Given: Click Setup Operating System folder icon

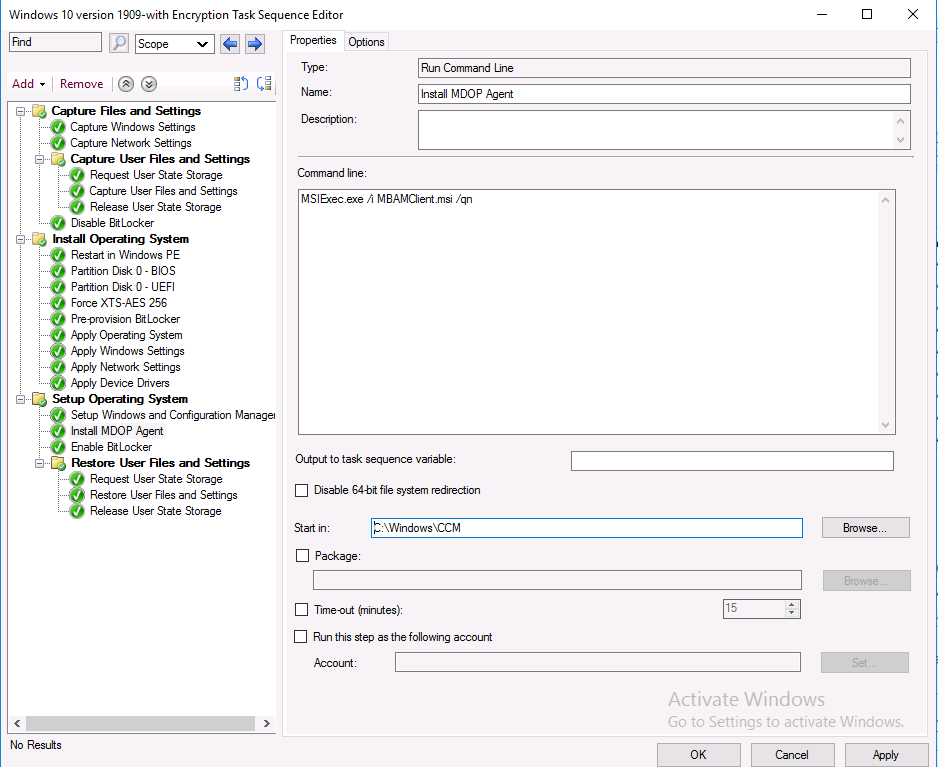Looking at the screenshot, I should (x=39, y=399).
